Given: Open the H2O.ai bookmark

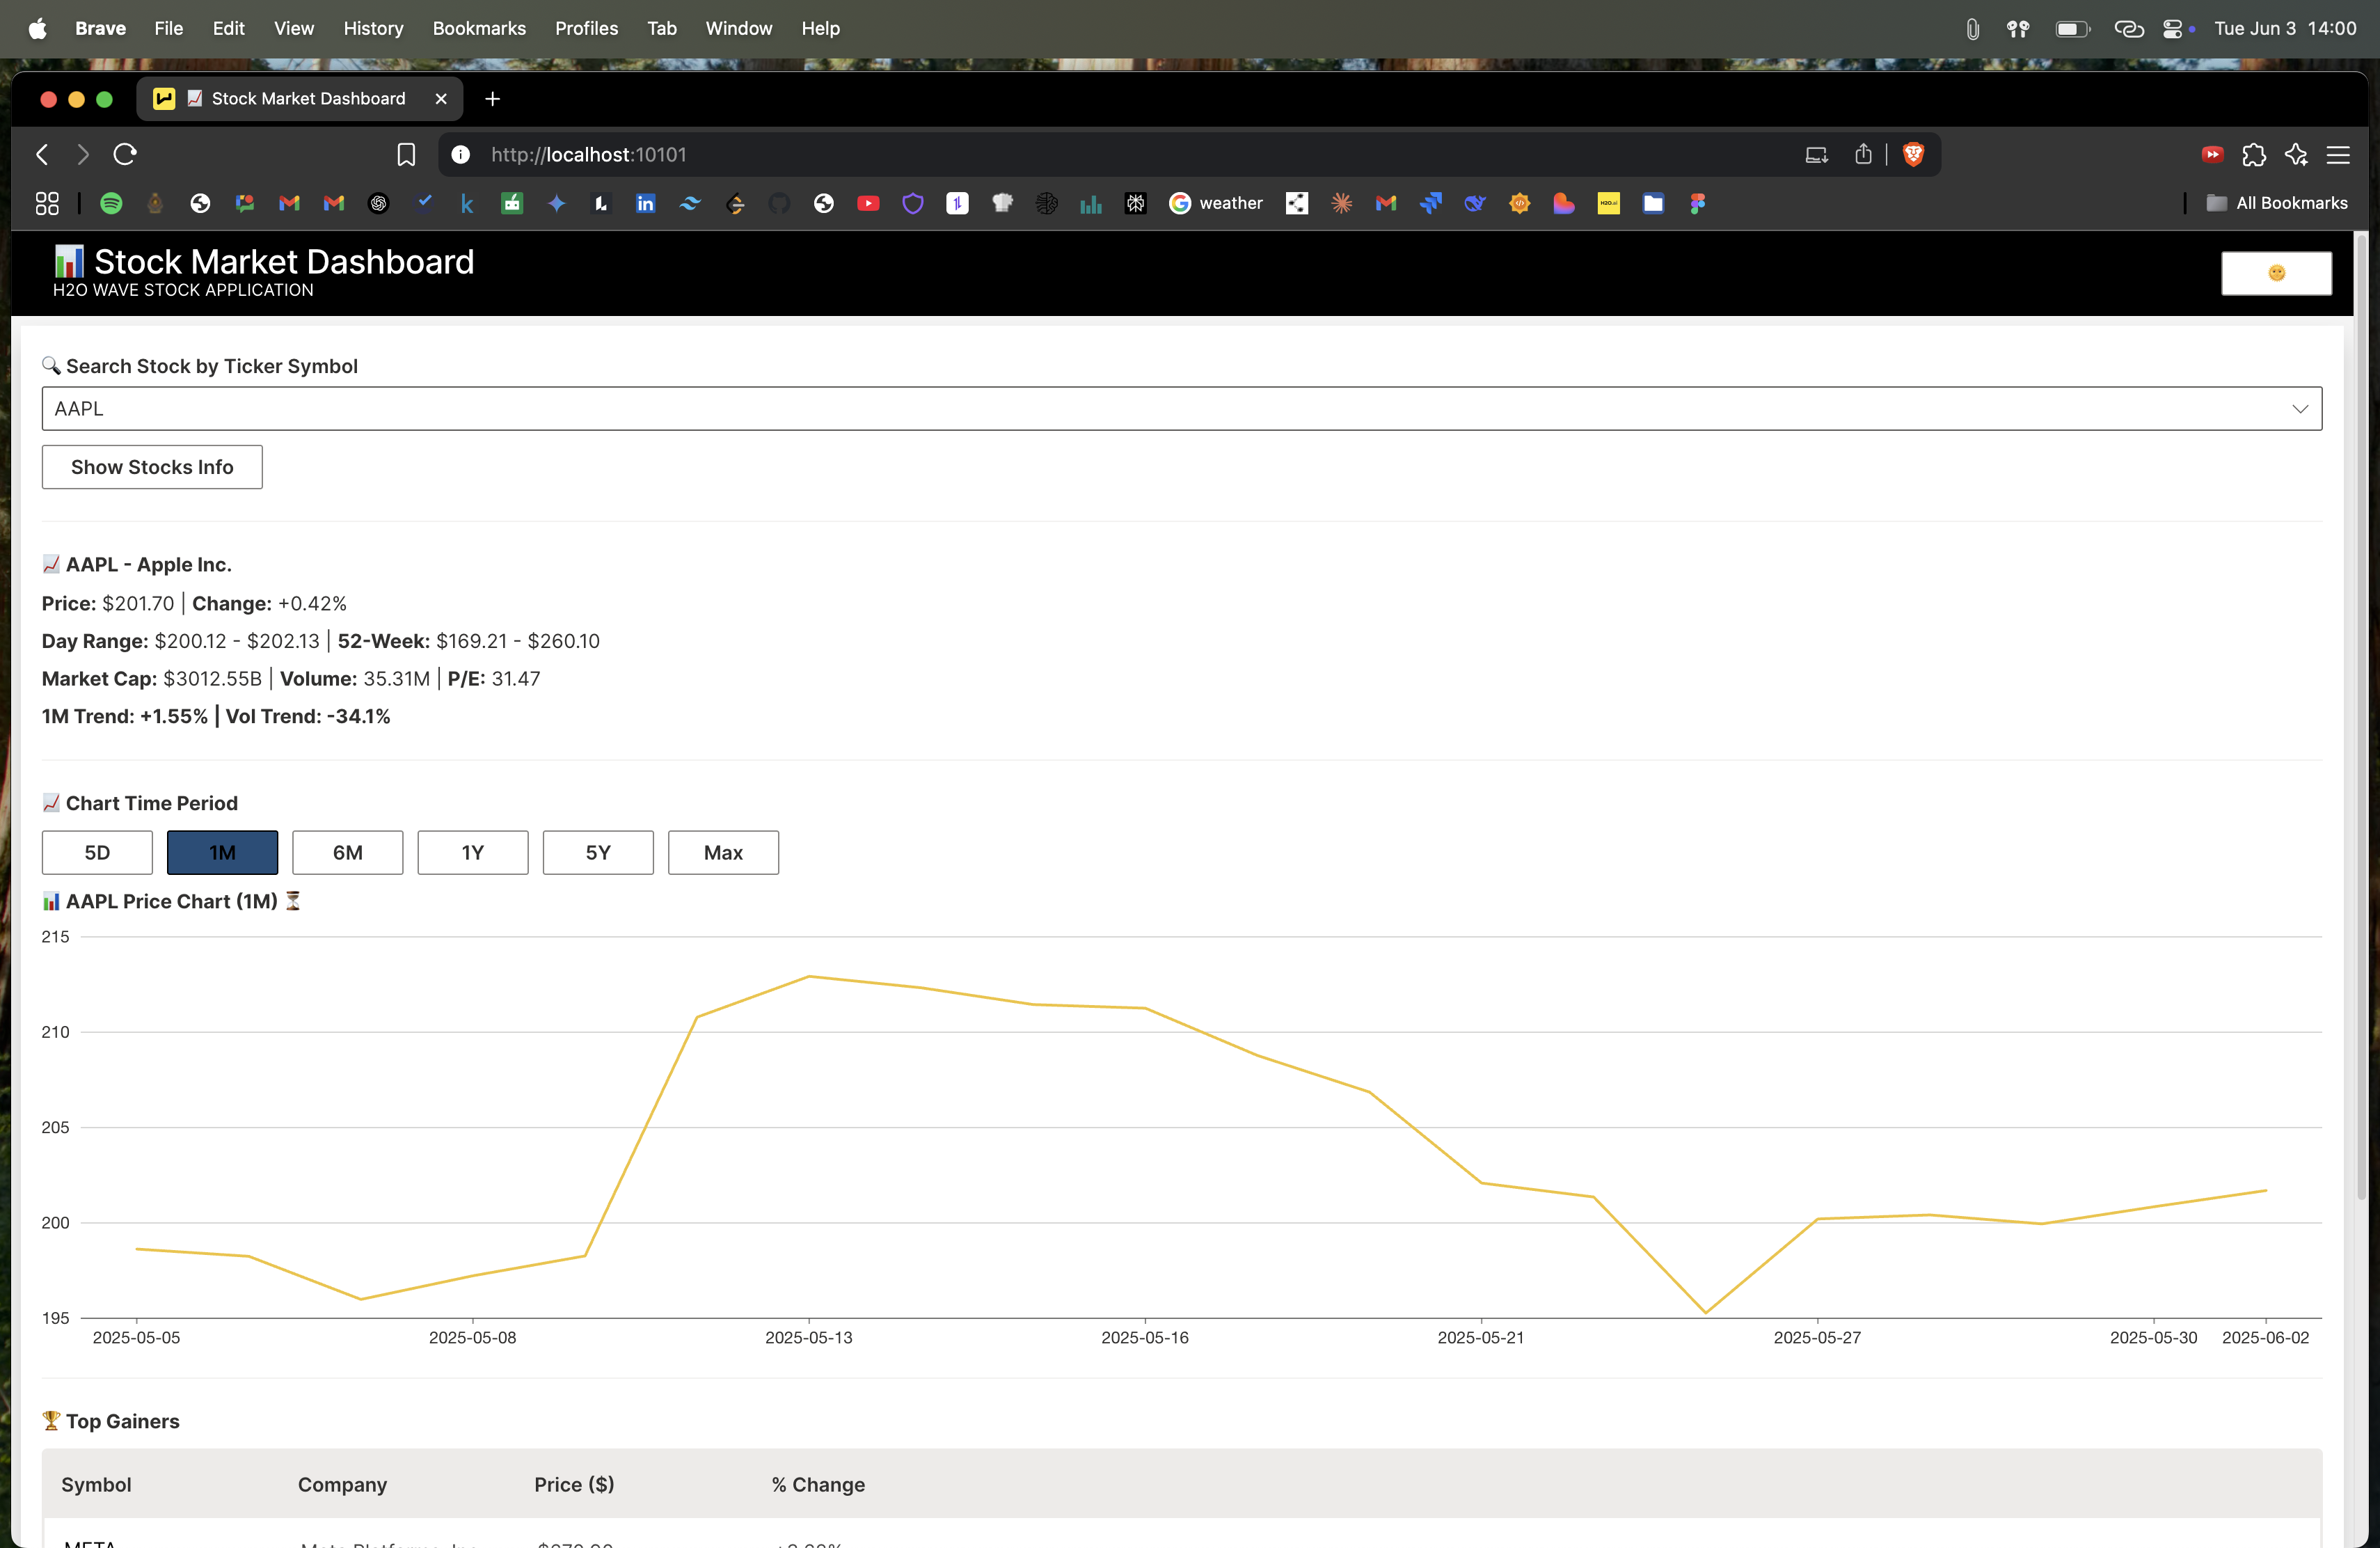Looking at the screenshot, I should pyautogui.click(x=1608, y=203).
